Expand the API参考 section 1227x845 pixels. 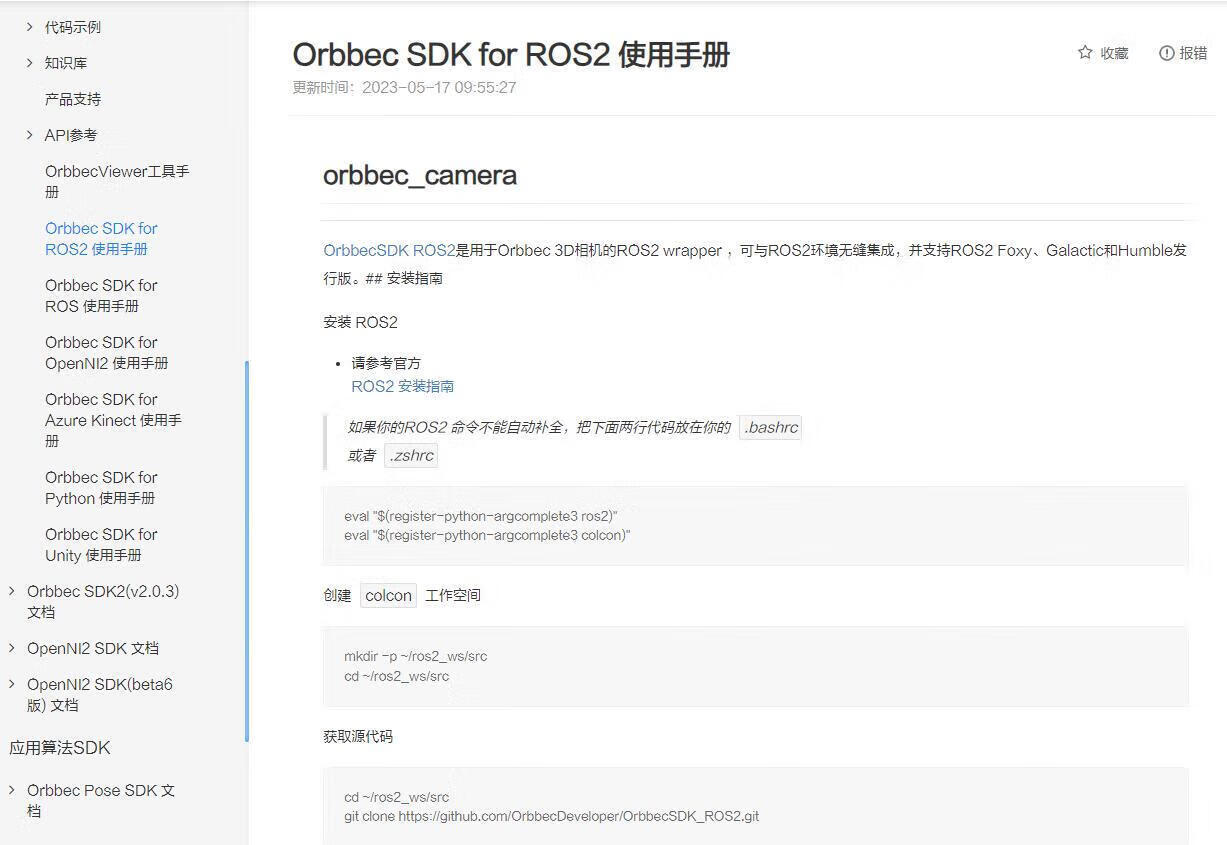(29, 135)
